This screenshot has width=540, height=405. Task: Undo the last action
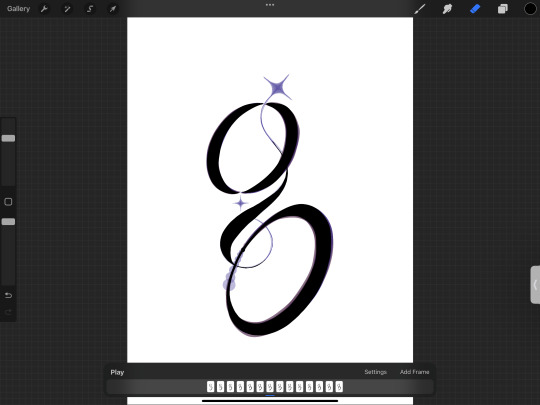8,295
